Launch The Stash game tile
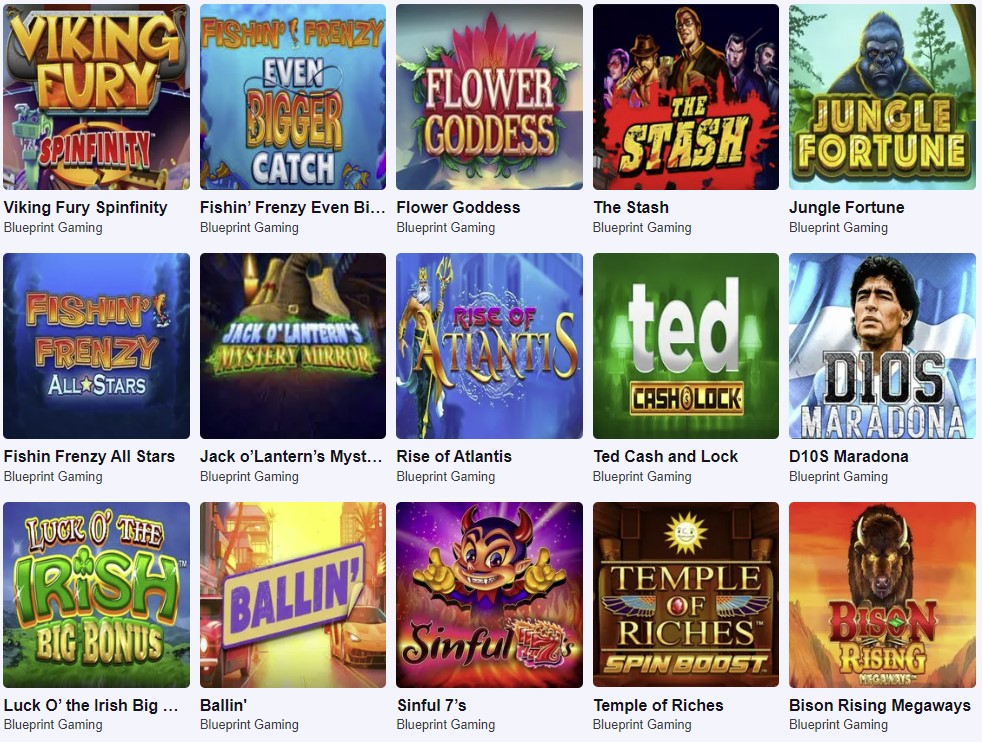The width and height of the screenshot is (982, 742). pos(686,97)
